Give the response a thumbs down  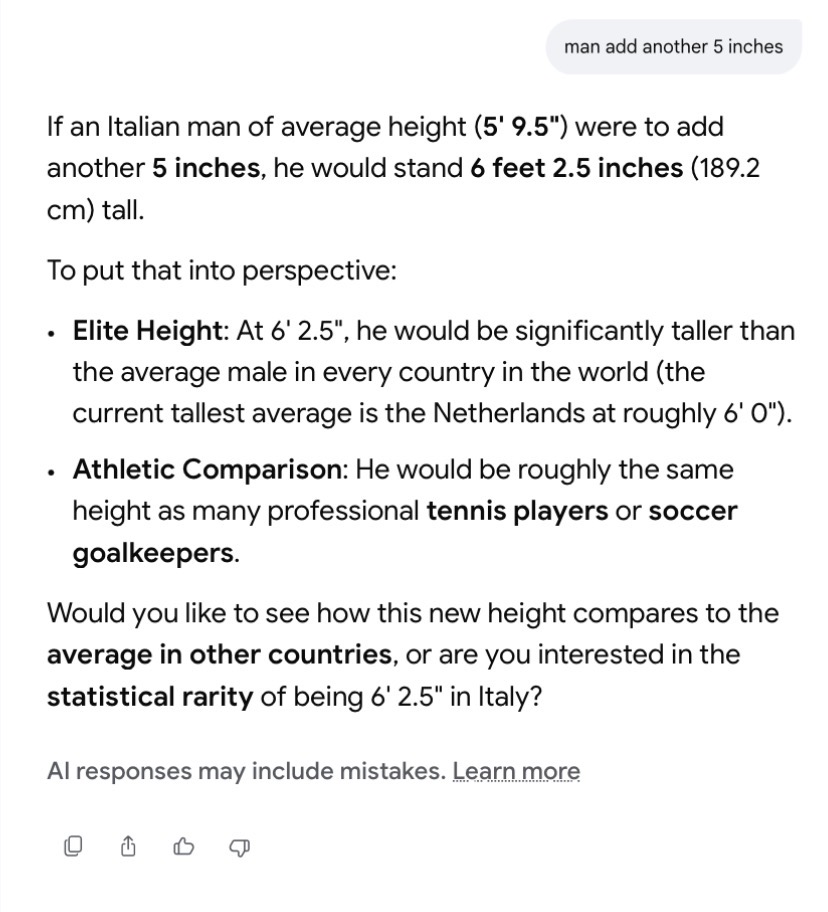(x=240, y=847)
